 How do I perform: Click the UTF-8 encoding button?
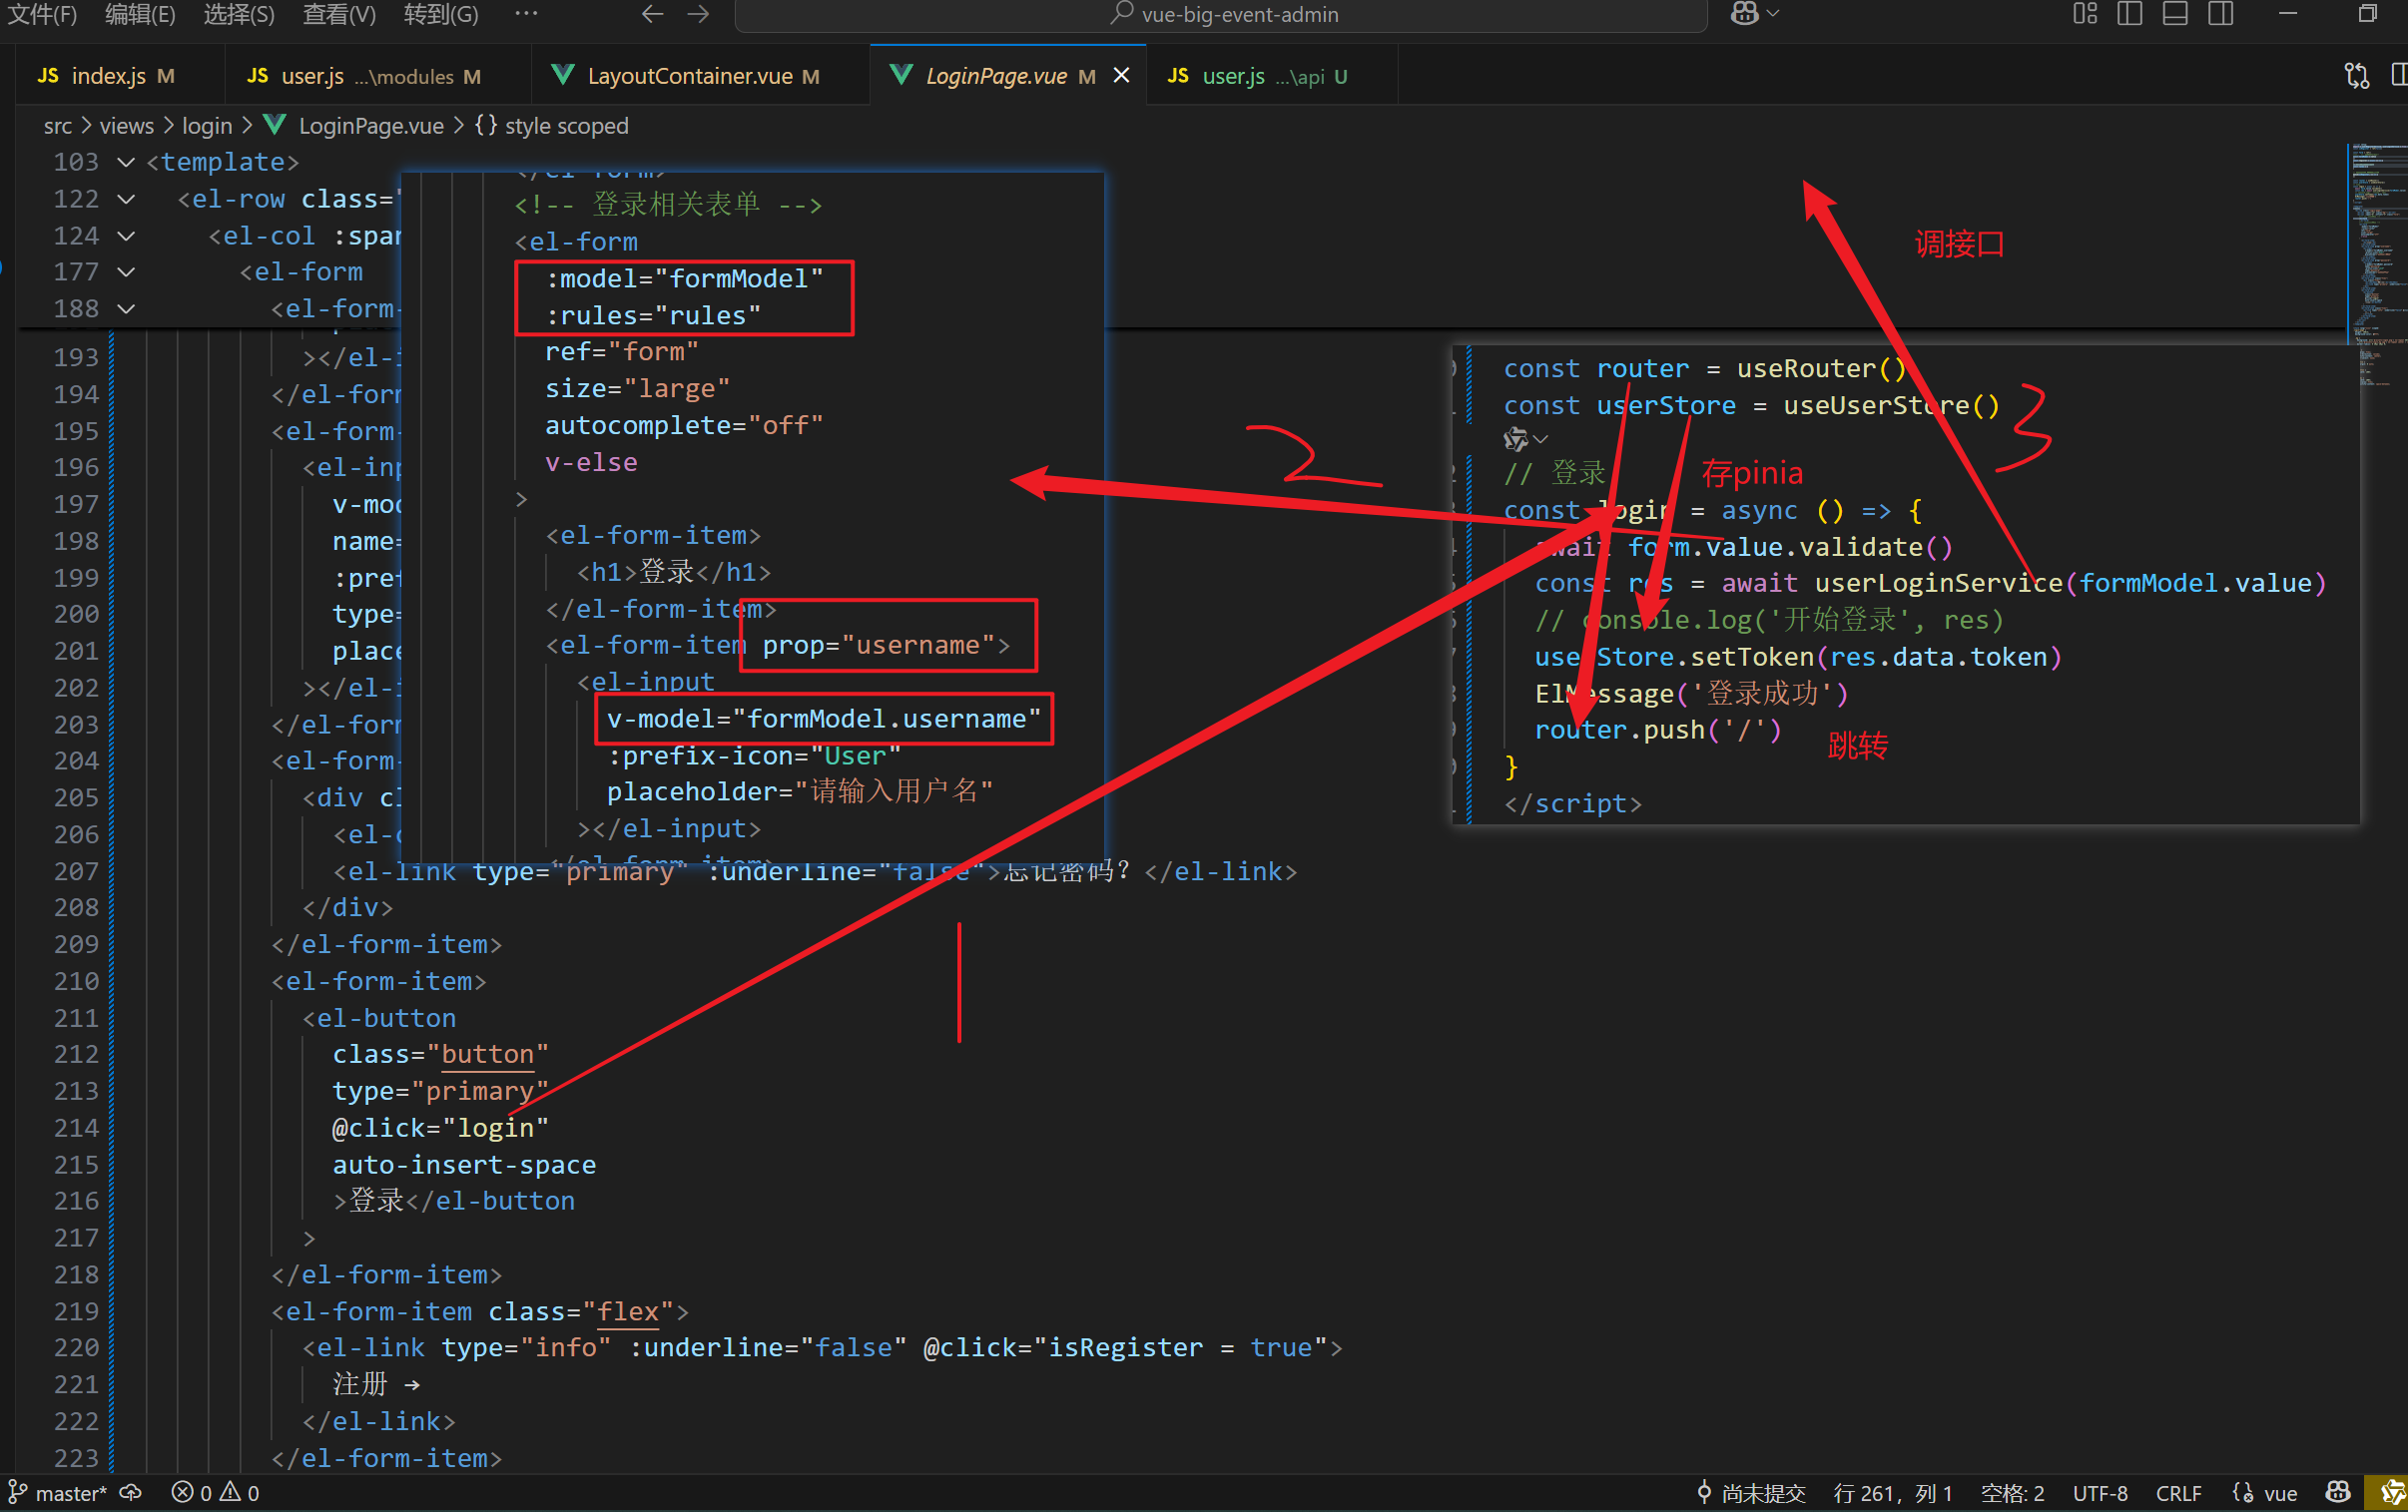pos(2100,1492)
